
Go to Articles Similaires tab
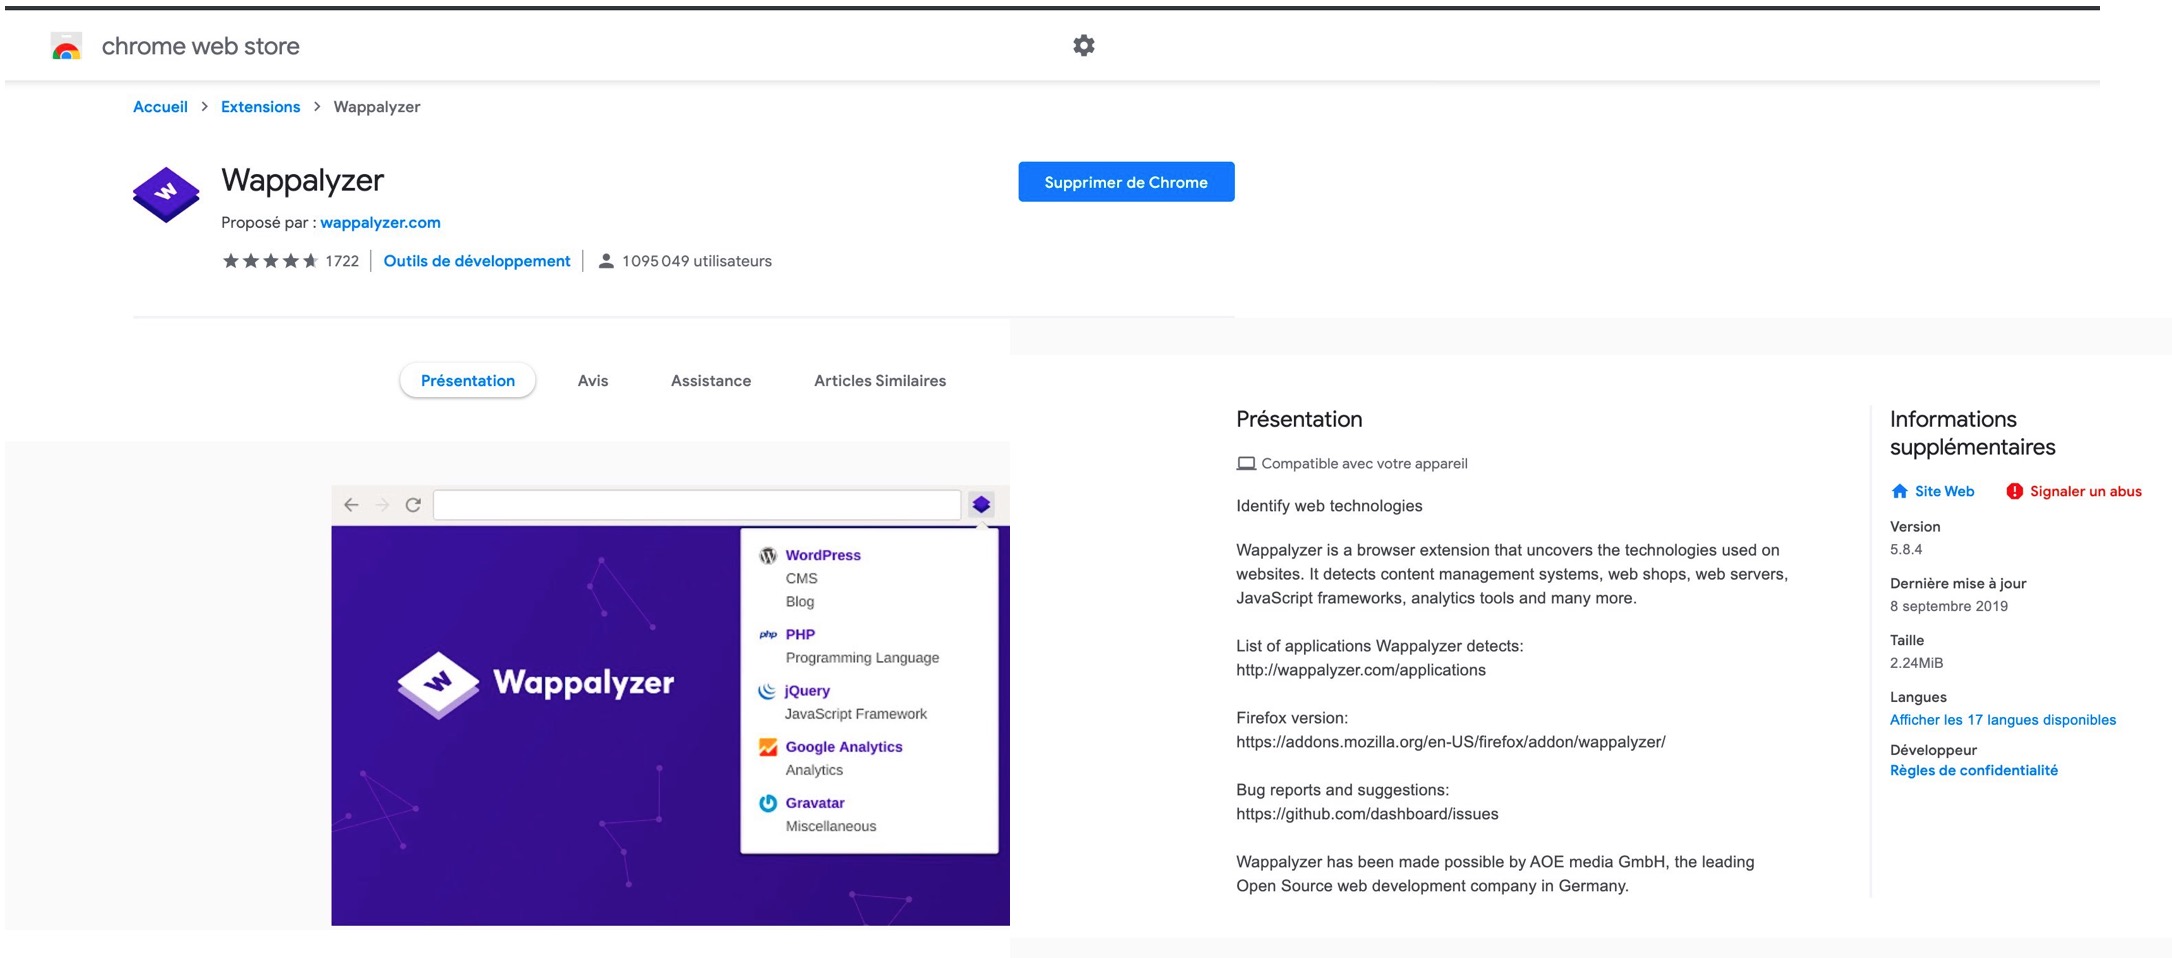tap(879, 381)
